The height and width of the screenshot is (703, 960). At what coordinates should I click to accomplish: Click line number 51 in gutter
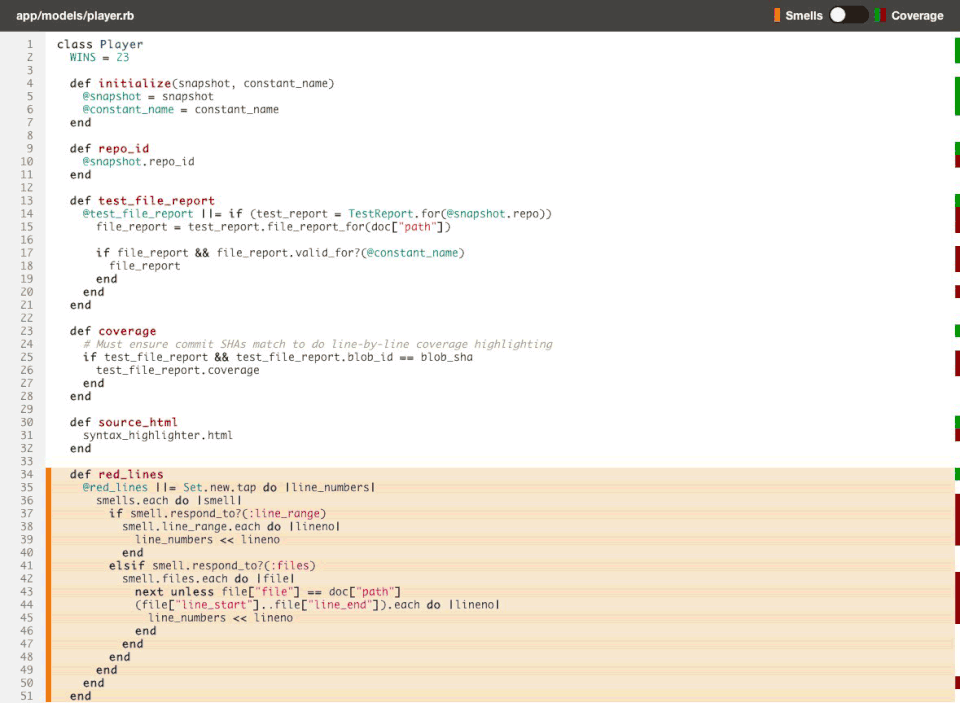(26, 696)
